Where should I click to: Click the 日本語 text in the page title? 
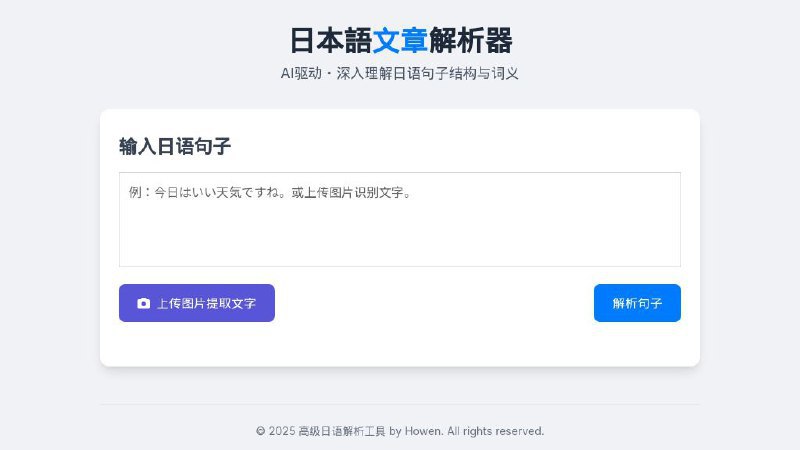pos(330,41)
